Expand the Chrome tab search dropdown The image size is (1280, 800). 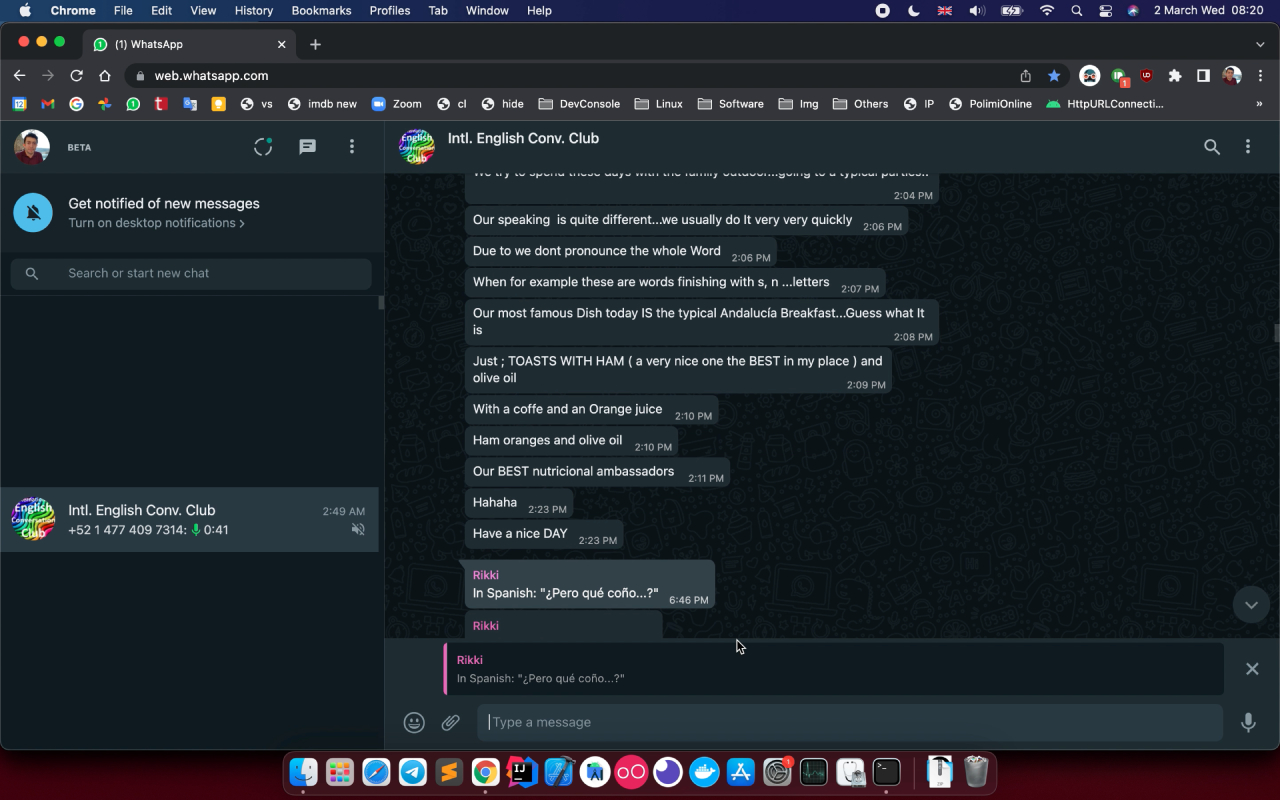pyautogui.click(x=1260, y=44)
